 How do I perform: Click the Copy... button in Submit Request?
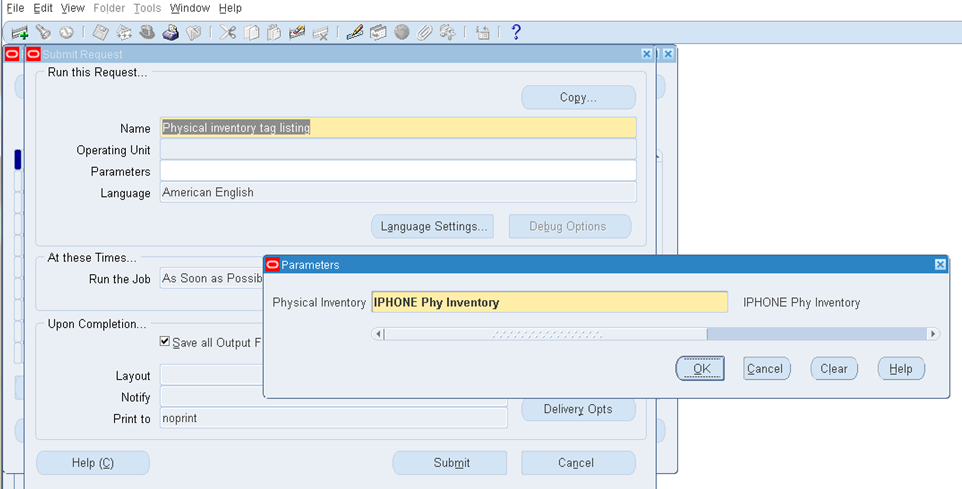pos(578,97)
